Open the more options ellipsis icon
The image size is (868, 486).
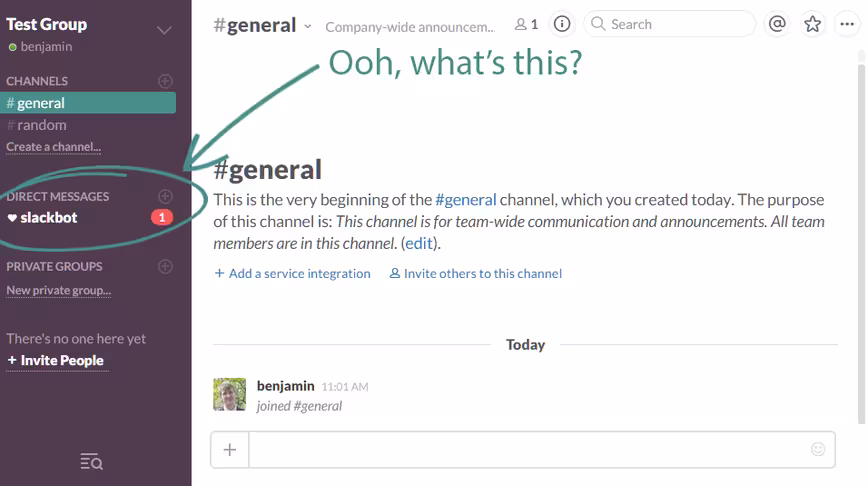coord(847,24)
